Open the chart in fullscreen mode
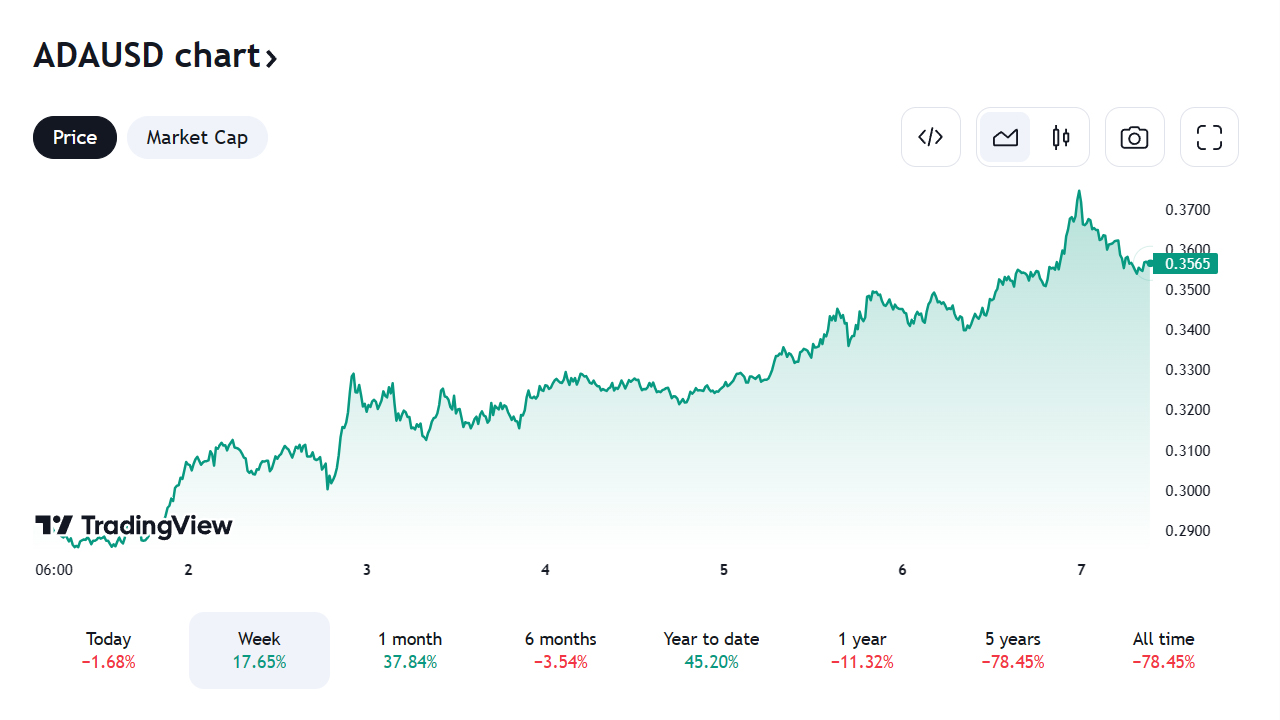The width and height of the screenshot is (1280, 720). [1209, 137]
